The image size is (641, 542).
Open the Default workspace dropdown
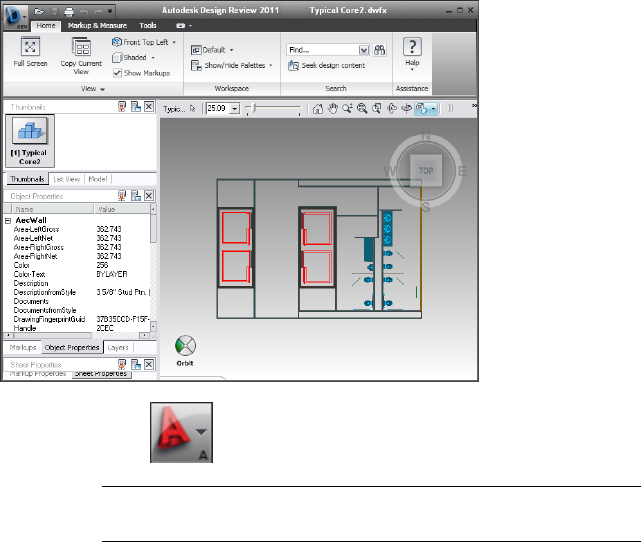coord(212,50)
